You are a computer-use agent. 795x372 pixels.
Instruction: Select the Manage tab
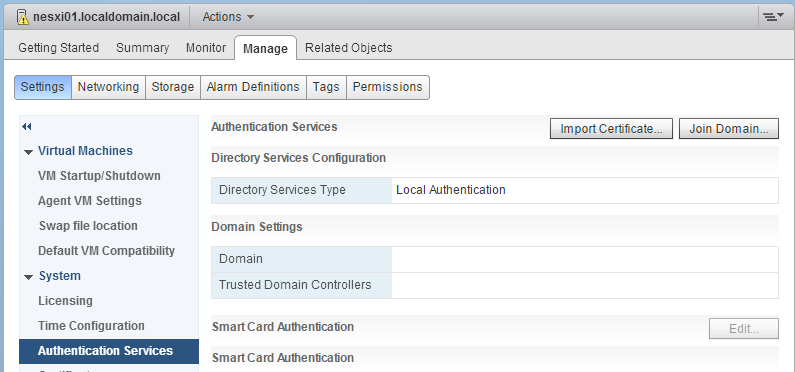265,48
